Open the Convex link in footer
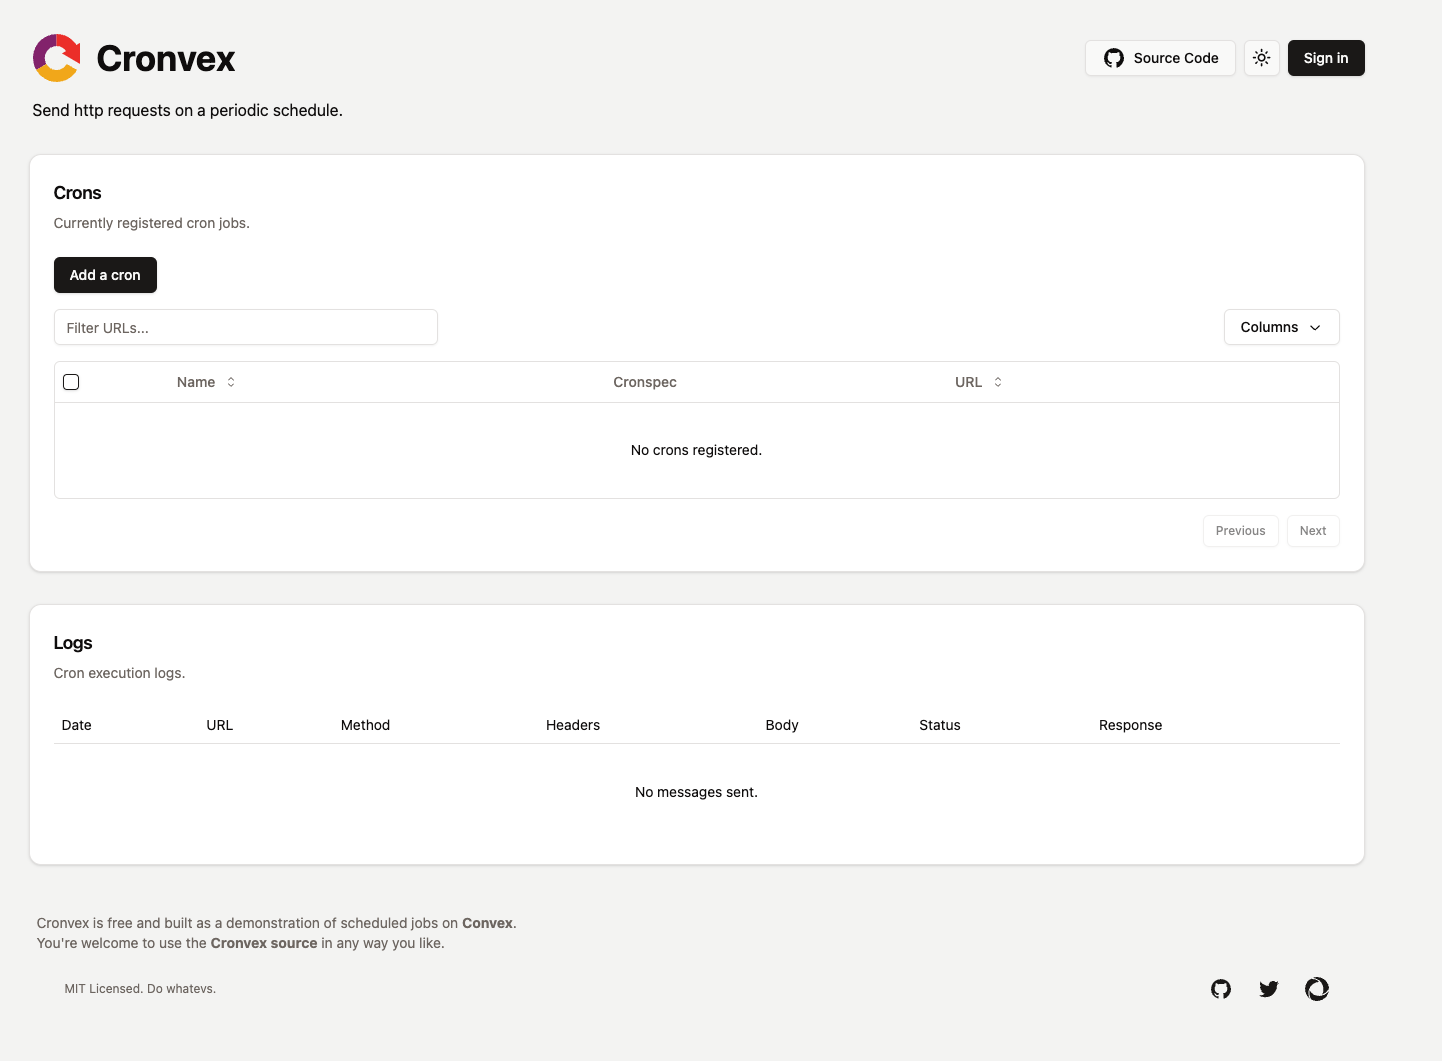1442x1061 pixels. [487, 923]
